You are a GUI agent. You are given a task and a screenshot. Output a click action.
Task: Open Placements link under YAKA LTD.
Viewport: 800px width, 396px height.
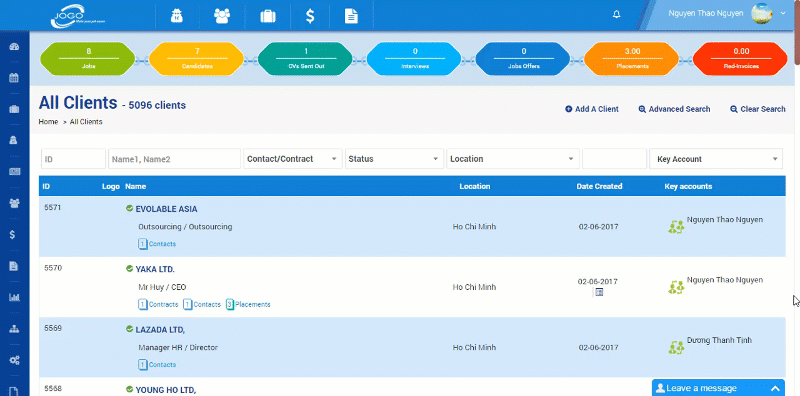[x=248, y=305]
